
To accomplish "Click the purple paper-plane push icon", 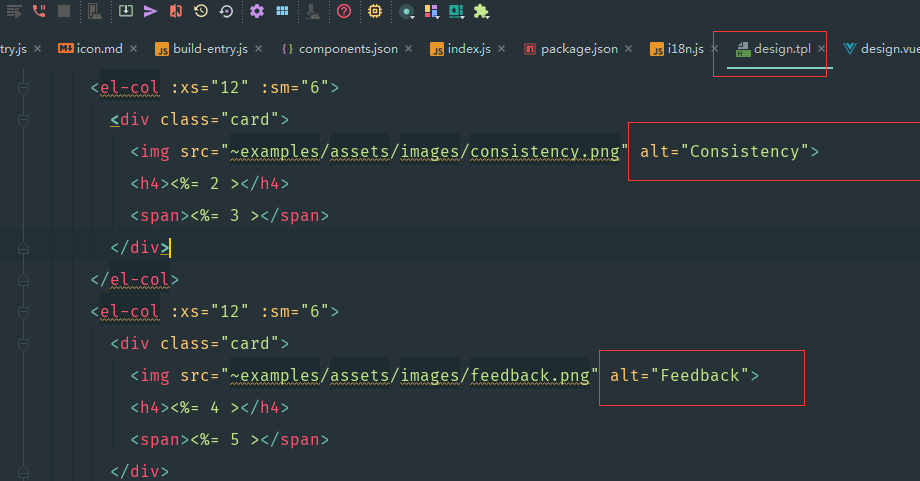I will click(150, 11).
